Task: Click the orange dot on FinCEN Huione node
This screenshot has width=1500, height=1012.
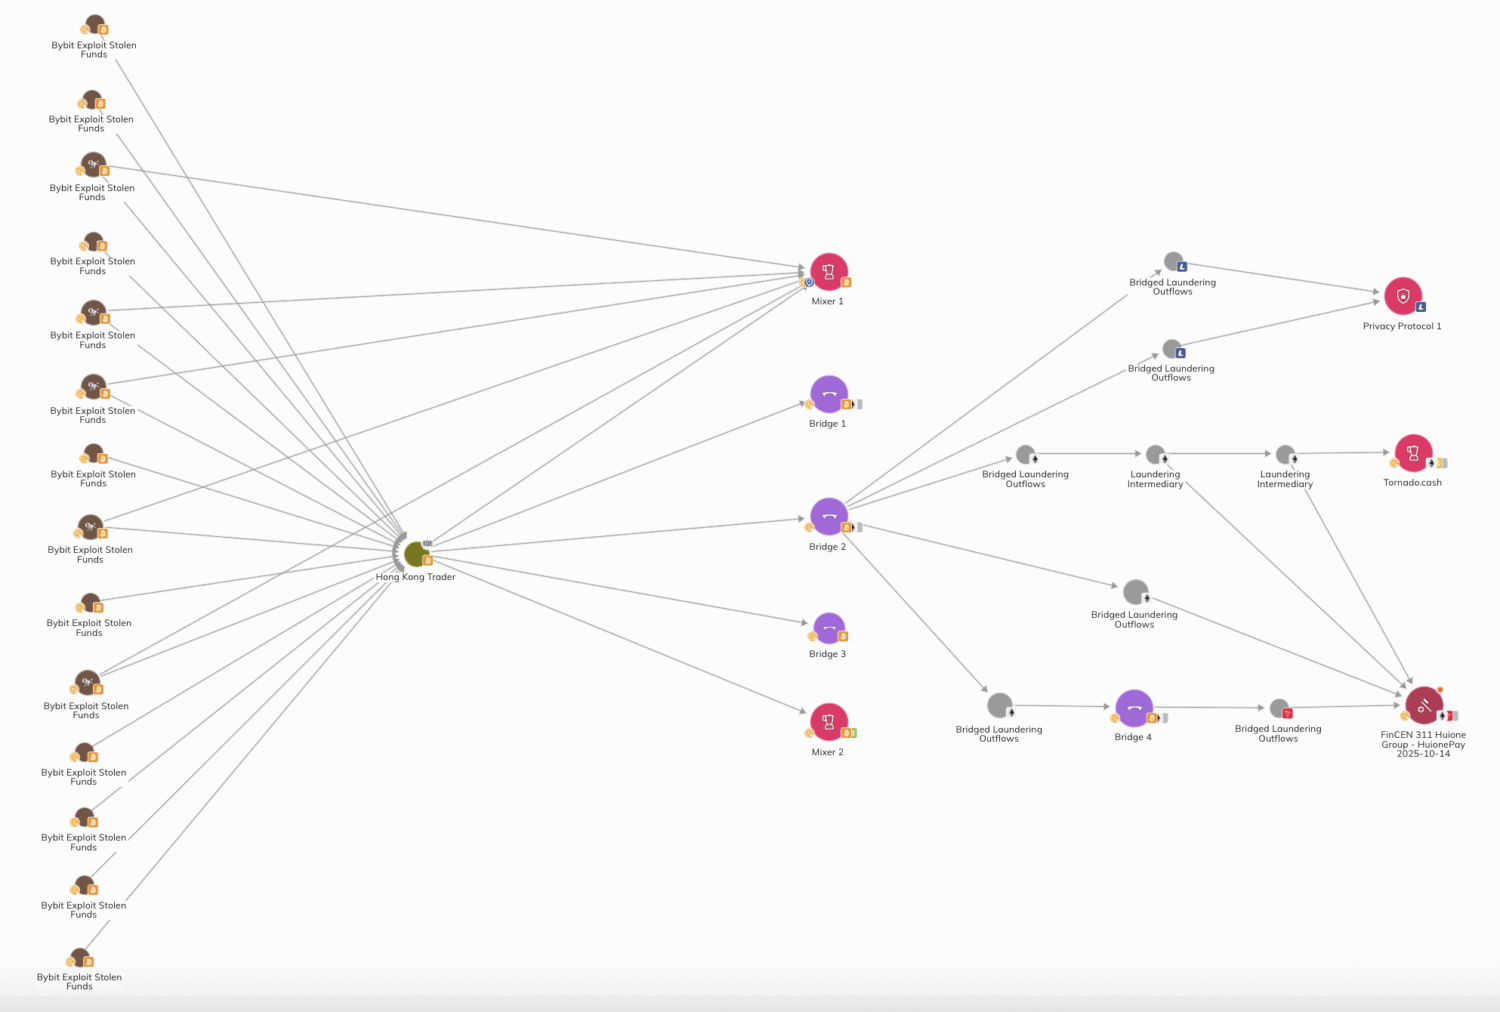Action: (1440, 689)
